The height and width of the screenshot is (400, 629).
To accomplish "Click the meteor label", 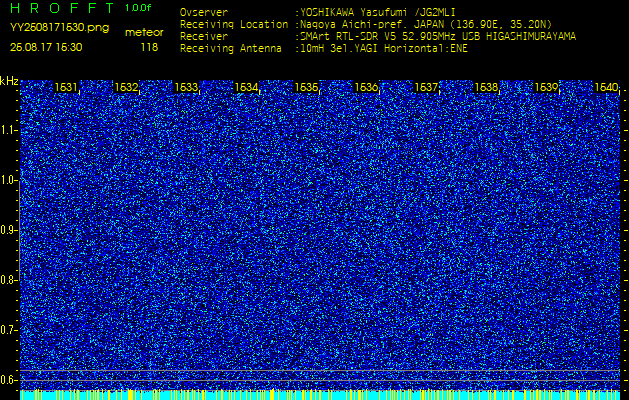I will click(x=144, y=33).
